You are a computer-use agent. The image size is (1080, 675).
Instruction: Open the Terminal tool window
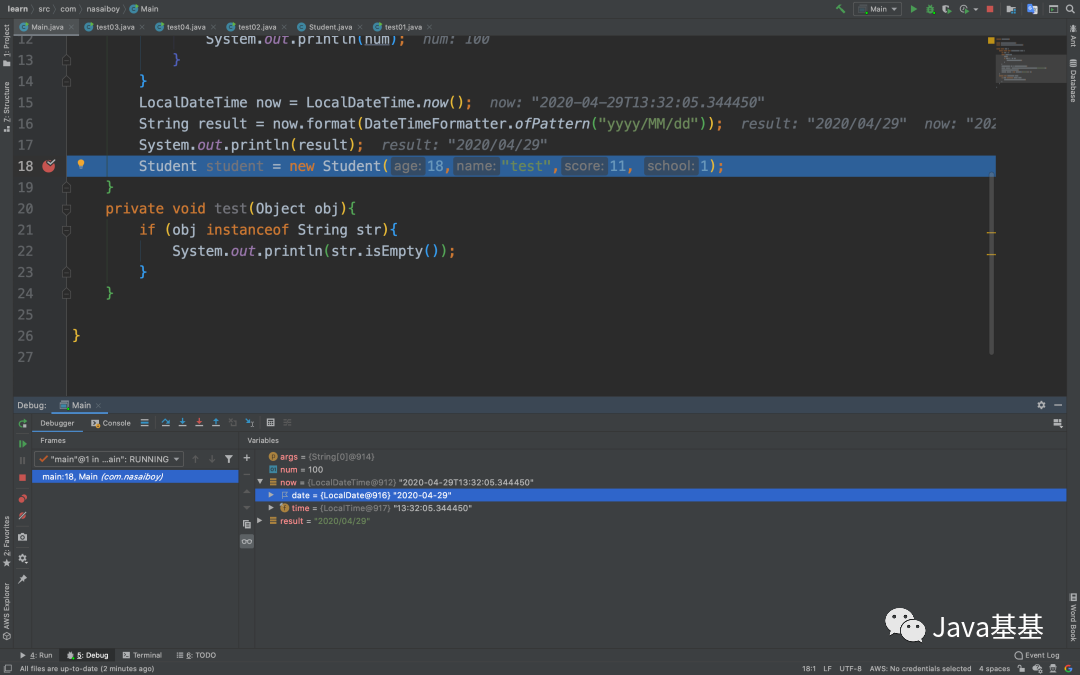click(142, 655)
